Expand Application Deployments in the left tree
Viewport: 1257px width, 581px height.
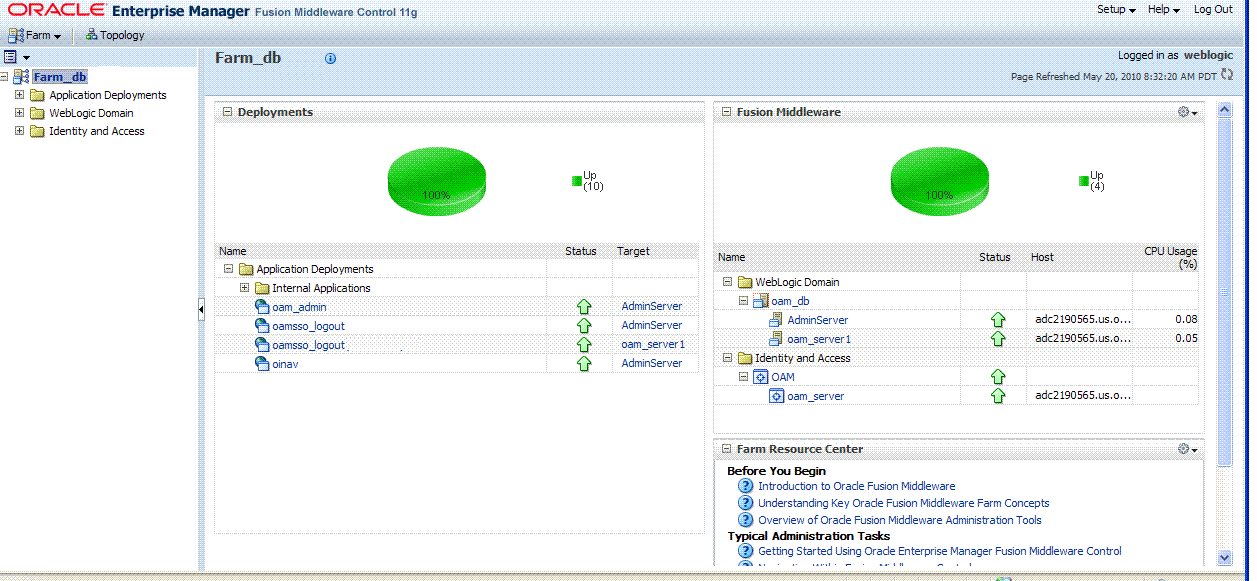(x=19, y=95)
